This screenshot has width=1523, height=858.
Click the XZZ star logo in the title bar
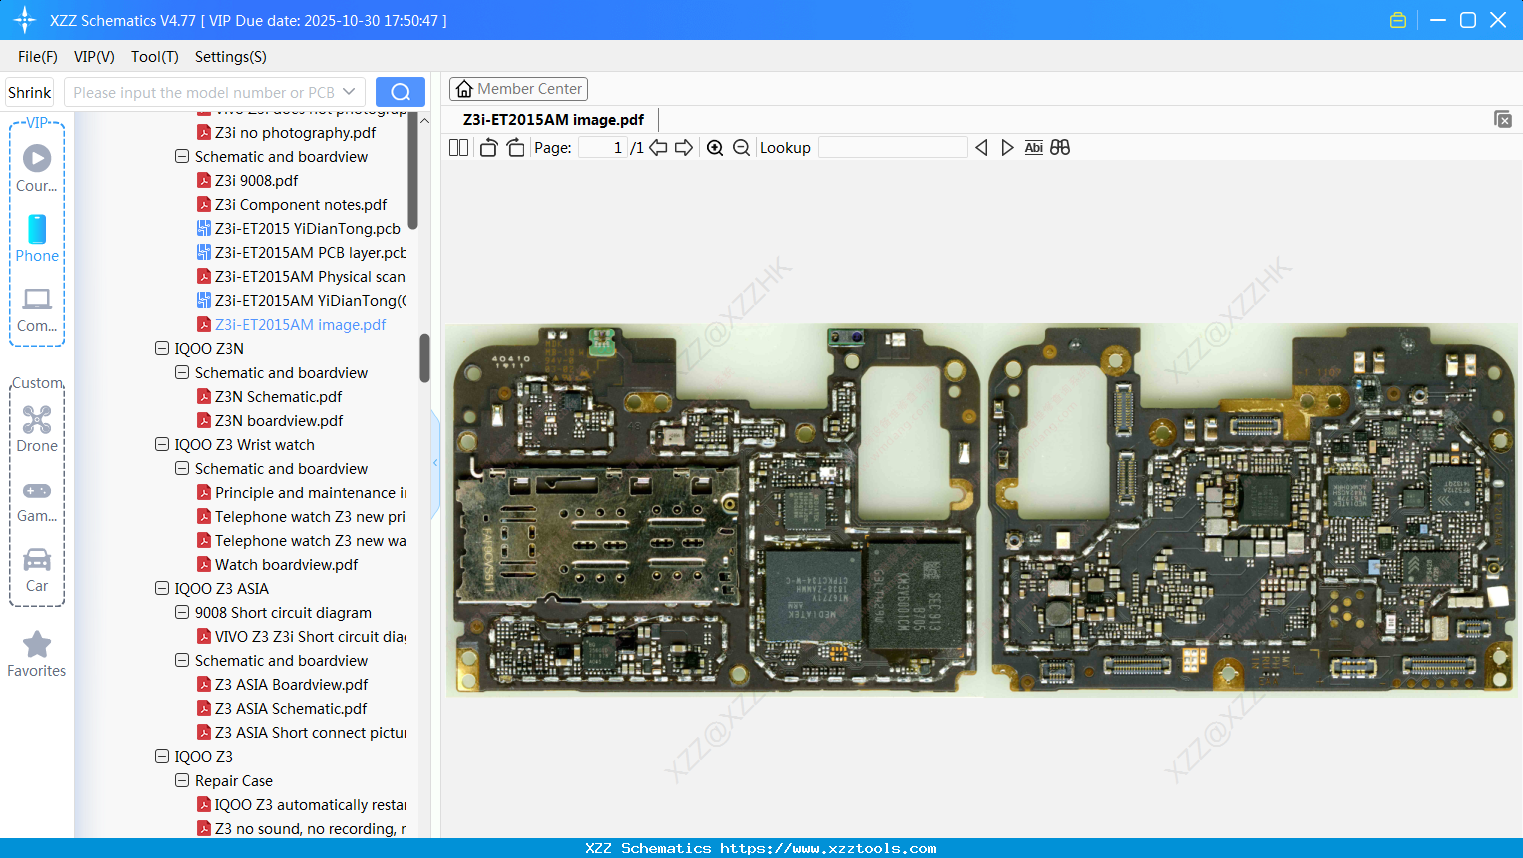tap(25, 20)
